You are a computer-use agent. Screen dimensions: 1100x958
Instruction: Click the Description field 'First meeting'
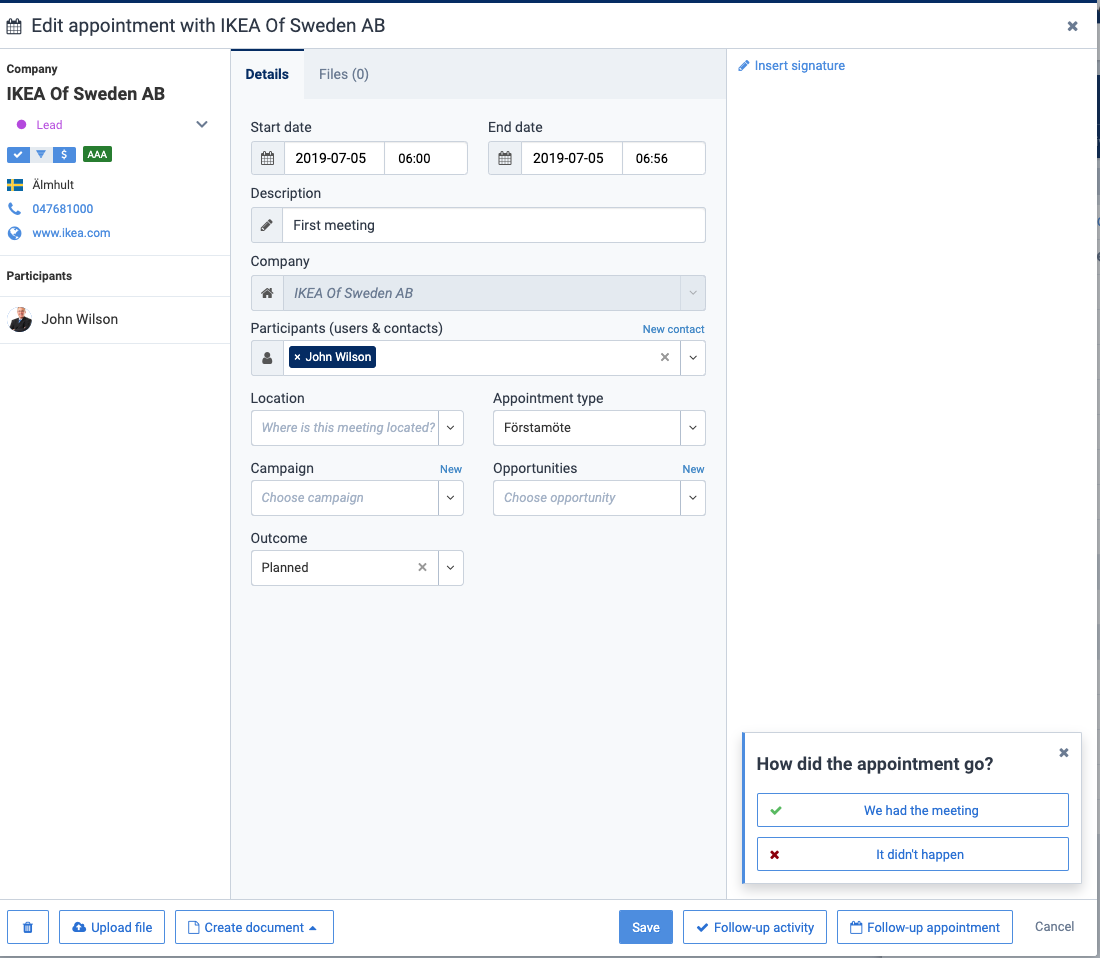pyautogui.click(x=494, y=225)
